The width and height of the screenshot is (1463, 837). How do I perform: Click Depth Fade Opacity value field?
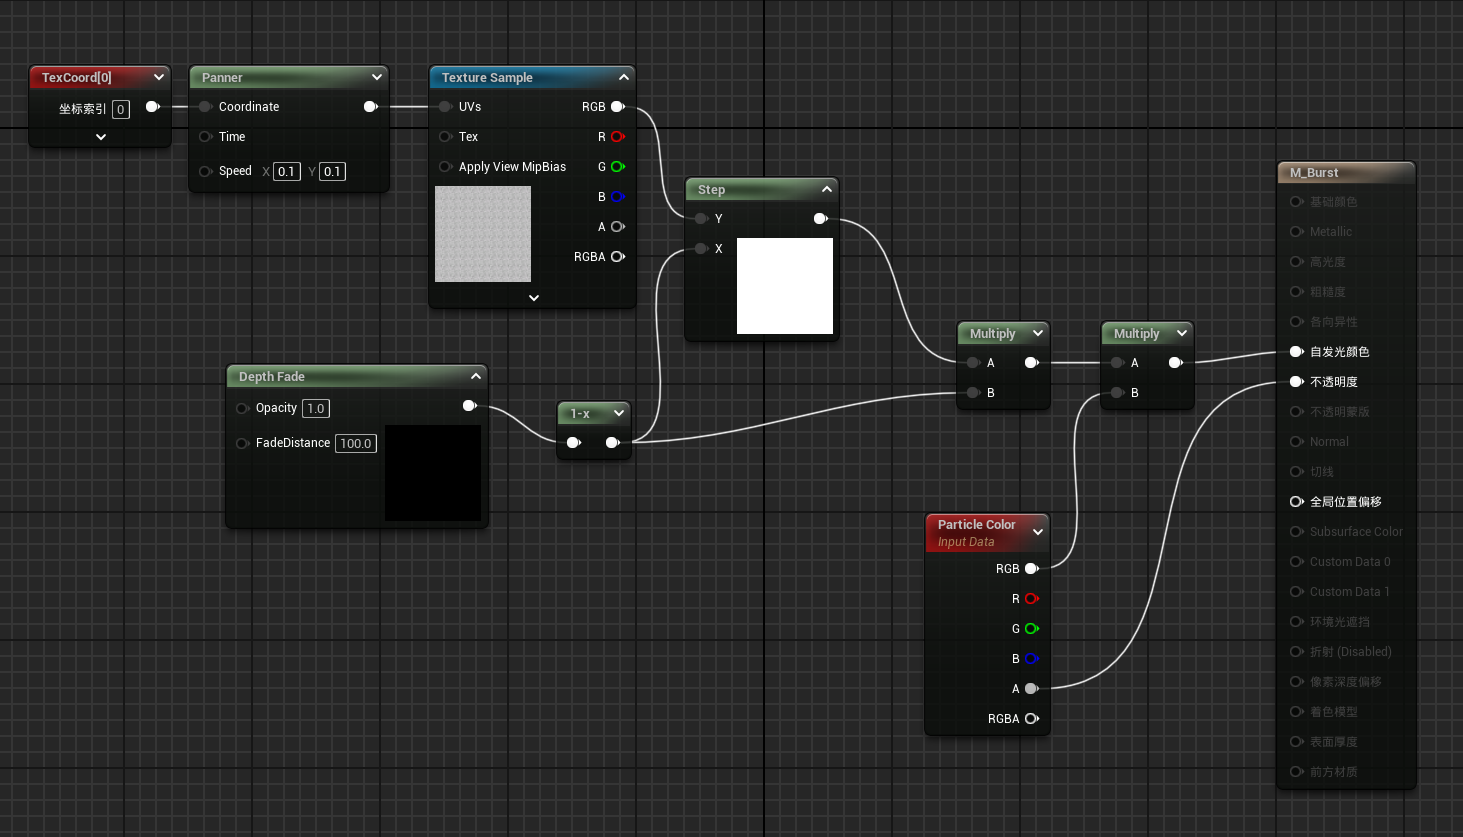[316, 408]
